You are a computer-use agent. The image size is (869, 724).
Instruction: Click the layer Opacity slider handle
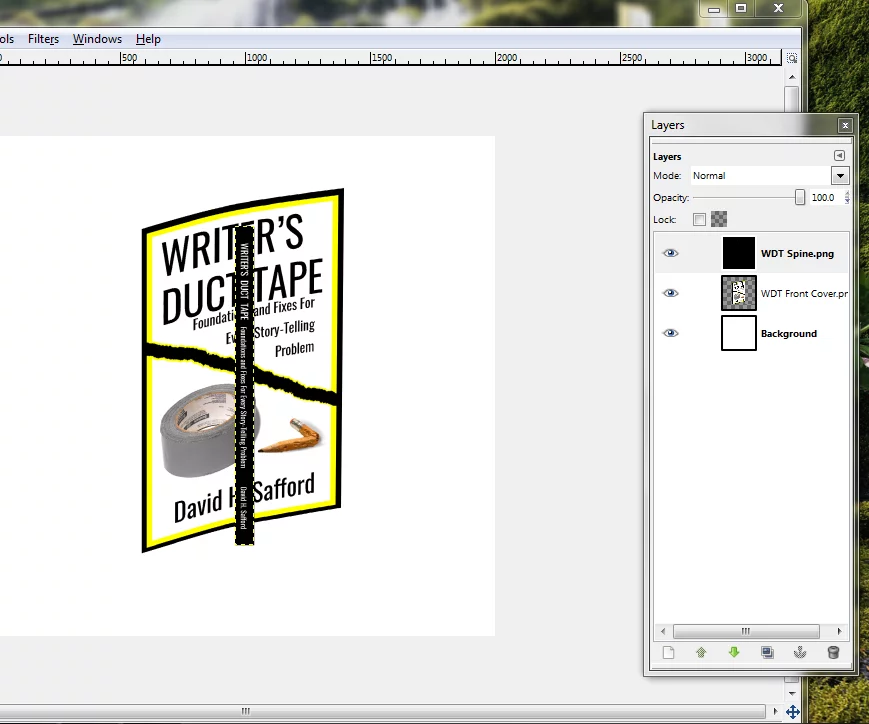click(800, 198)
